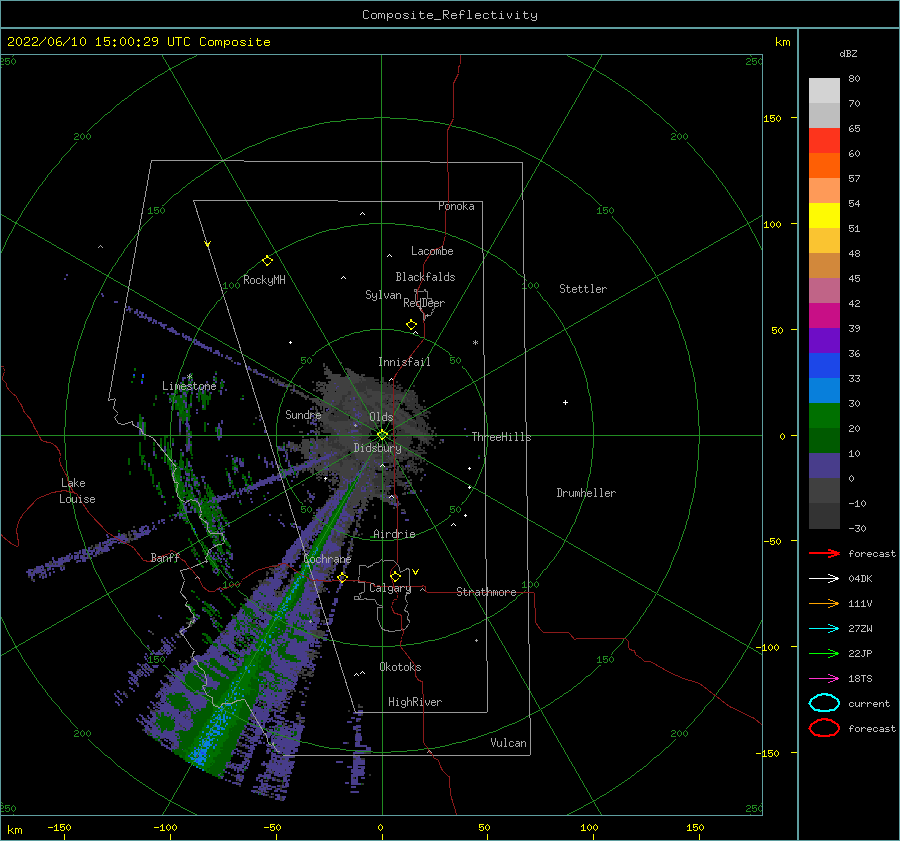Pick the light gray 70-80 dBZ swatch
The width and height of the screenshot is (900, 841).
point(824,91)
